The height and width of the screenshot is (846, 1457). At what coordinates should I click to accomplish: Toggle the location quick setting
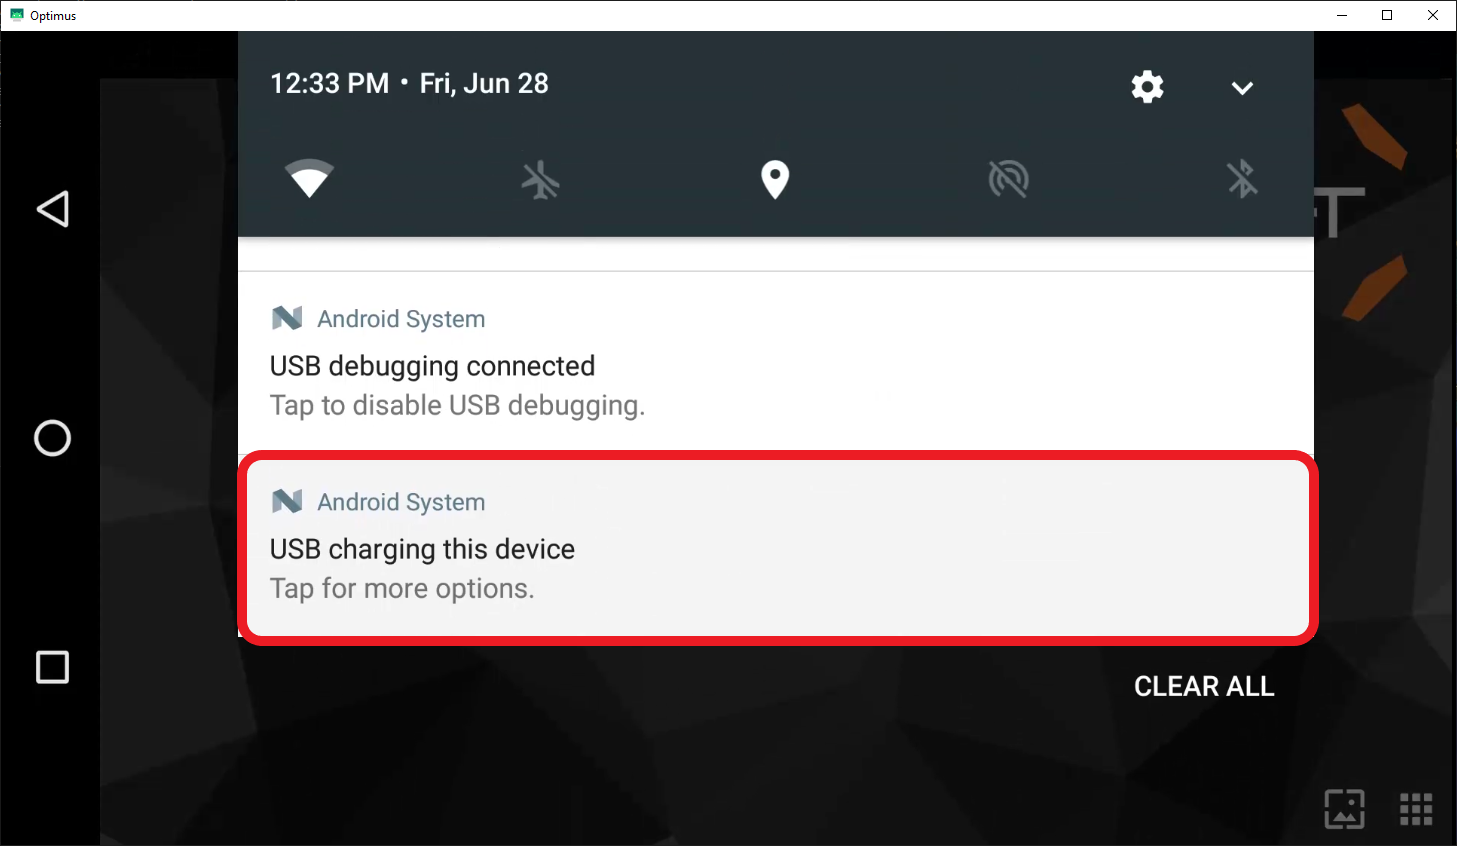click(775, 180)
